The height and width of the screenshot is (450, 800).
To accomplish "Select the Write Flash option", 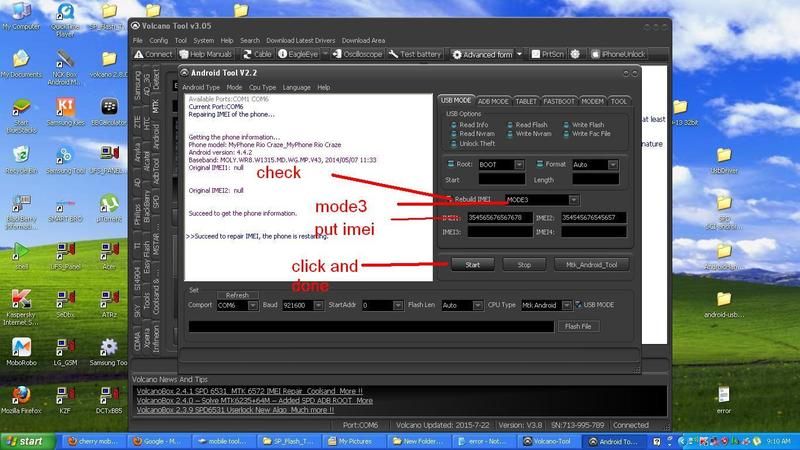I will pos(584,124).
